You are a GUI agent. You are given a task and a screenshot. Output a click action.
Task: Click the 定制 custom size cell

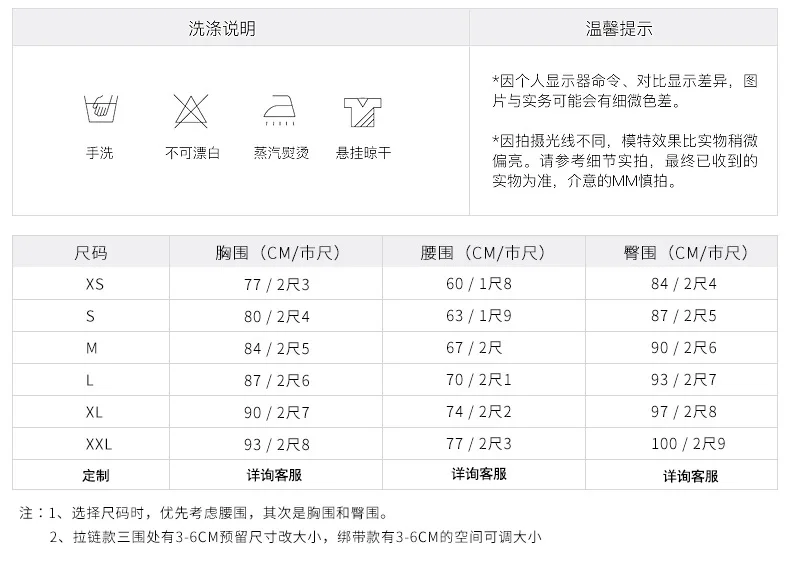click(96, 475)
